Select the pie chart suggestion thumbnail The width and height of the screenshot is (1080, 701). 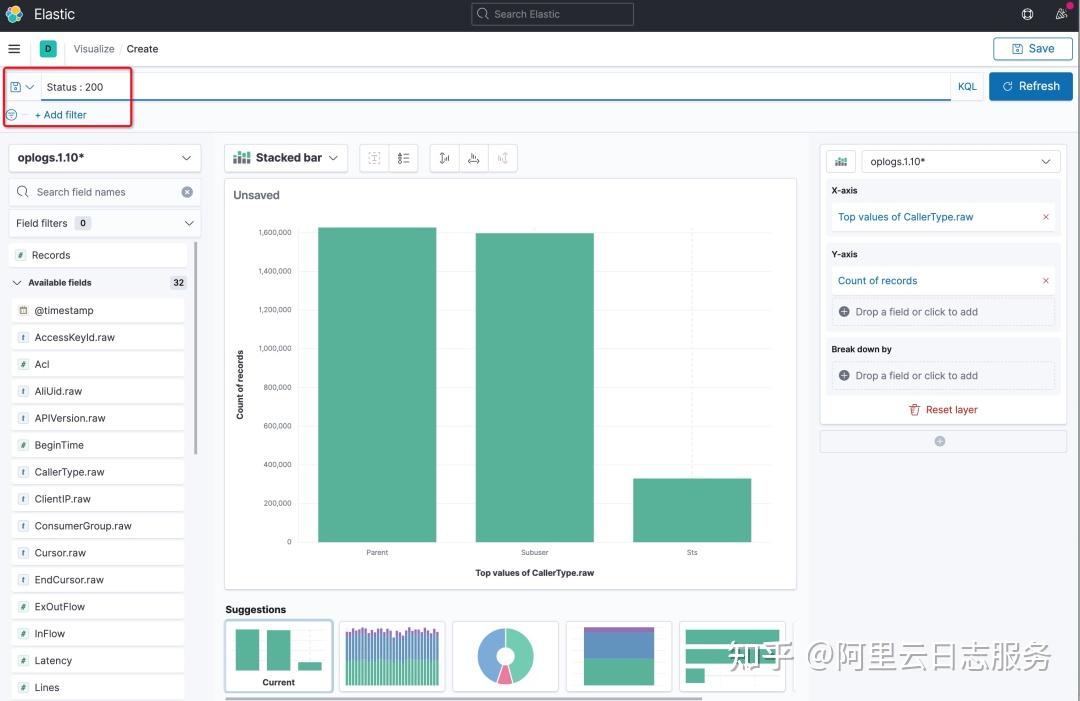505,656
